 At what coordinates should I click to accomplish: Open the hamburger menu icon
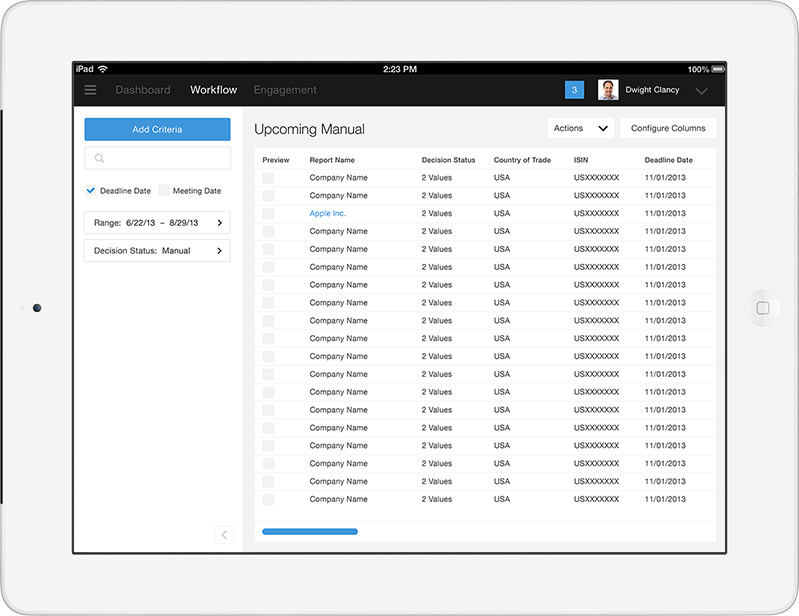[91, 90]
